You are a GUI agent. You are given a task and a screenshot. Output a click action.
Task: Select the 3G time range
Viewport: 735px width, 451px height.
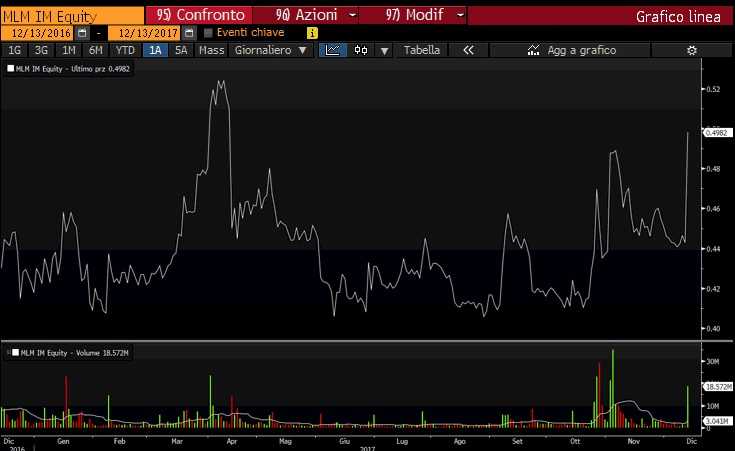tap(41, 50)
